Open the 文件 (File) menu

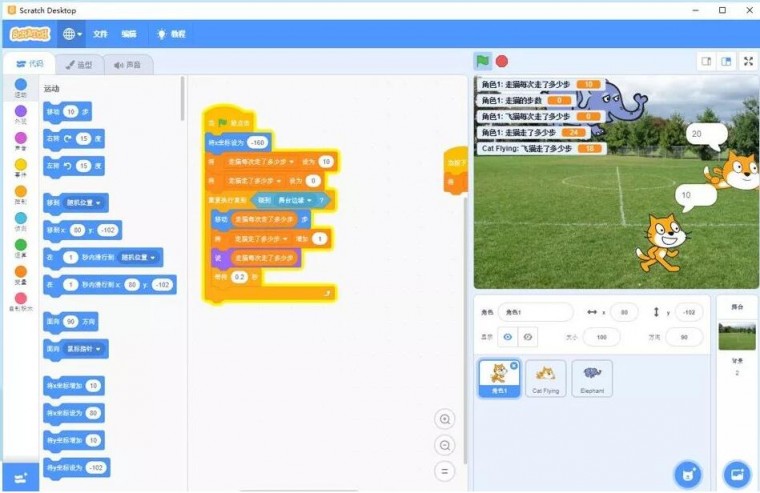[100, 34]
